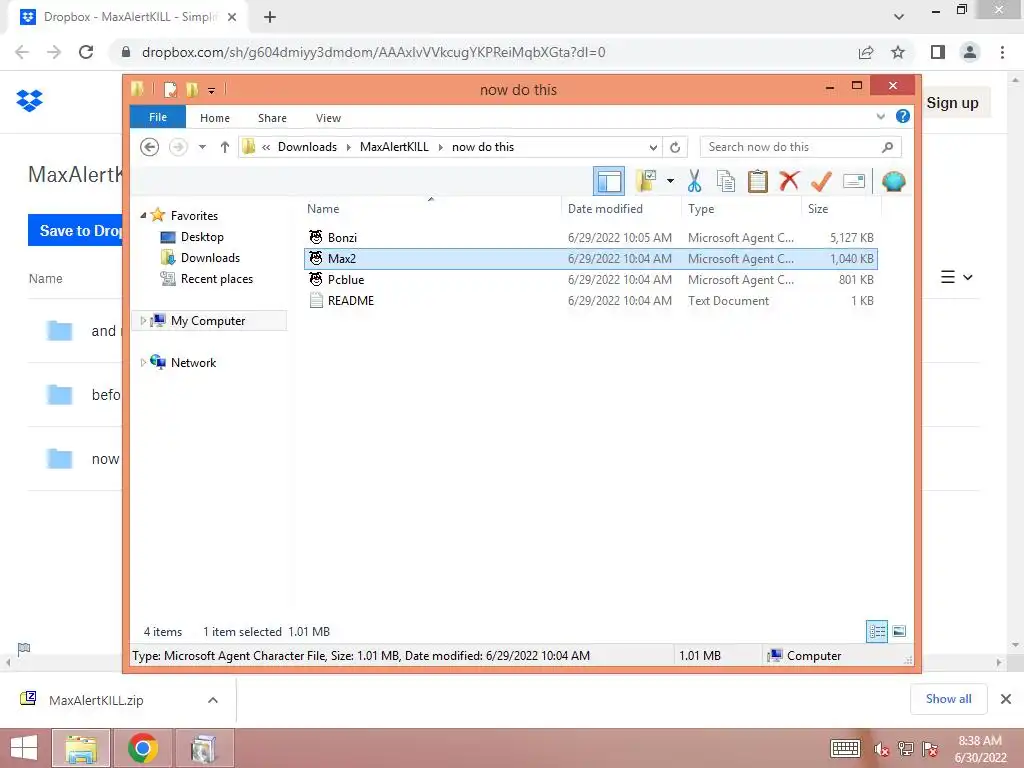Open Dropbox list view options dropdown
Viewport: 1024px width, 768px height.
(957, 278)
